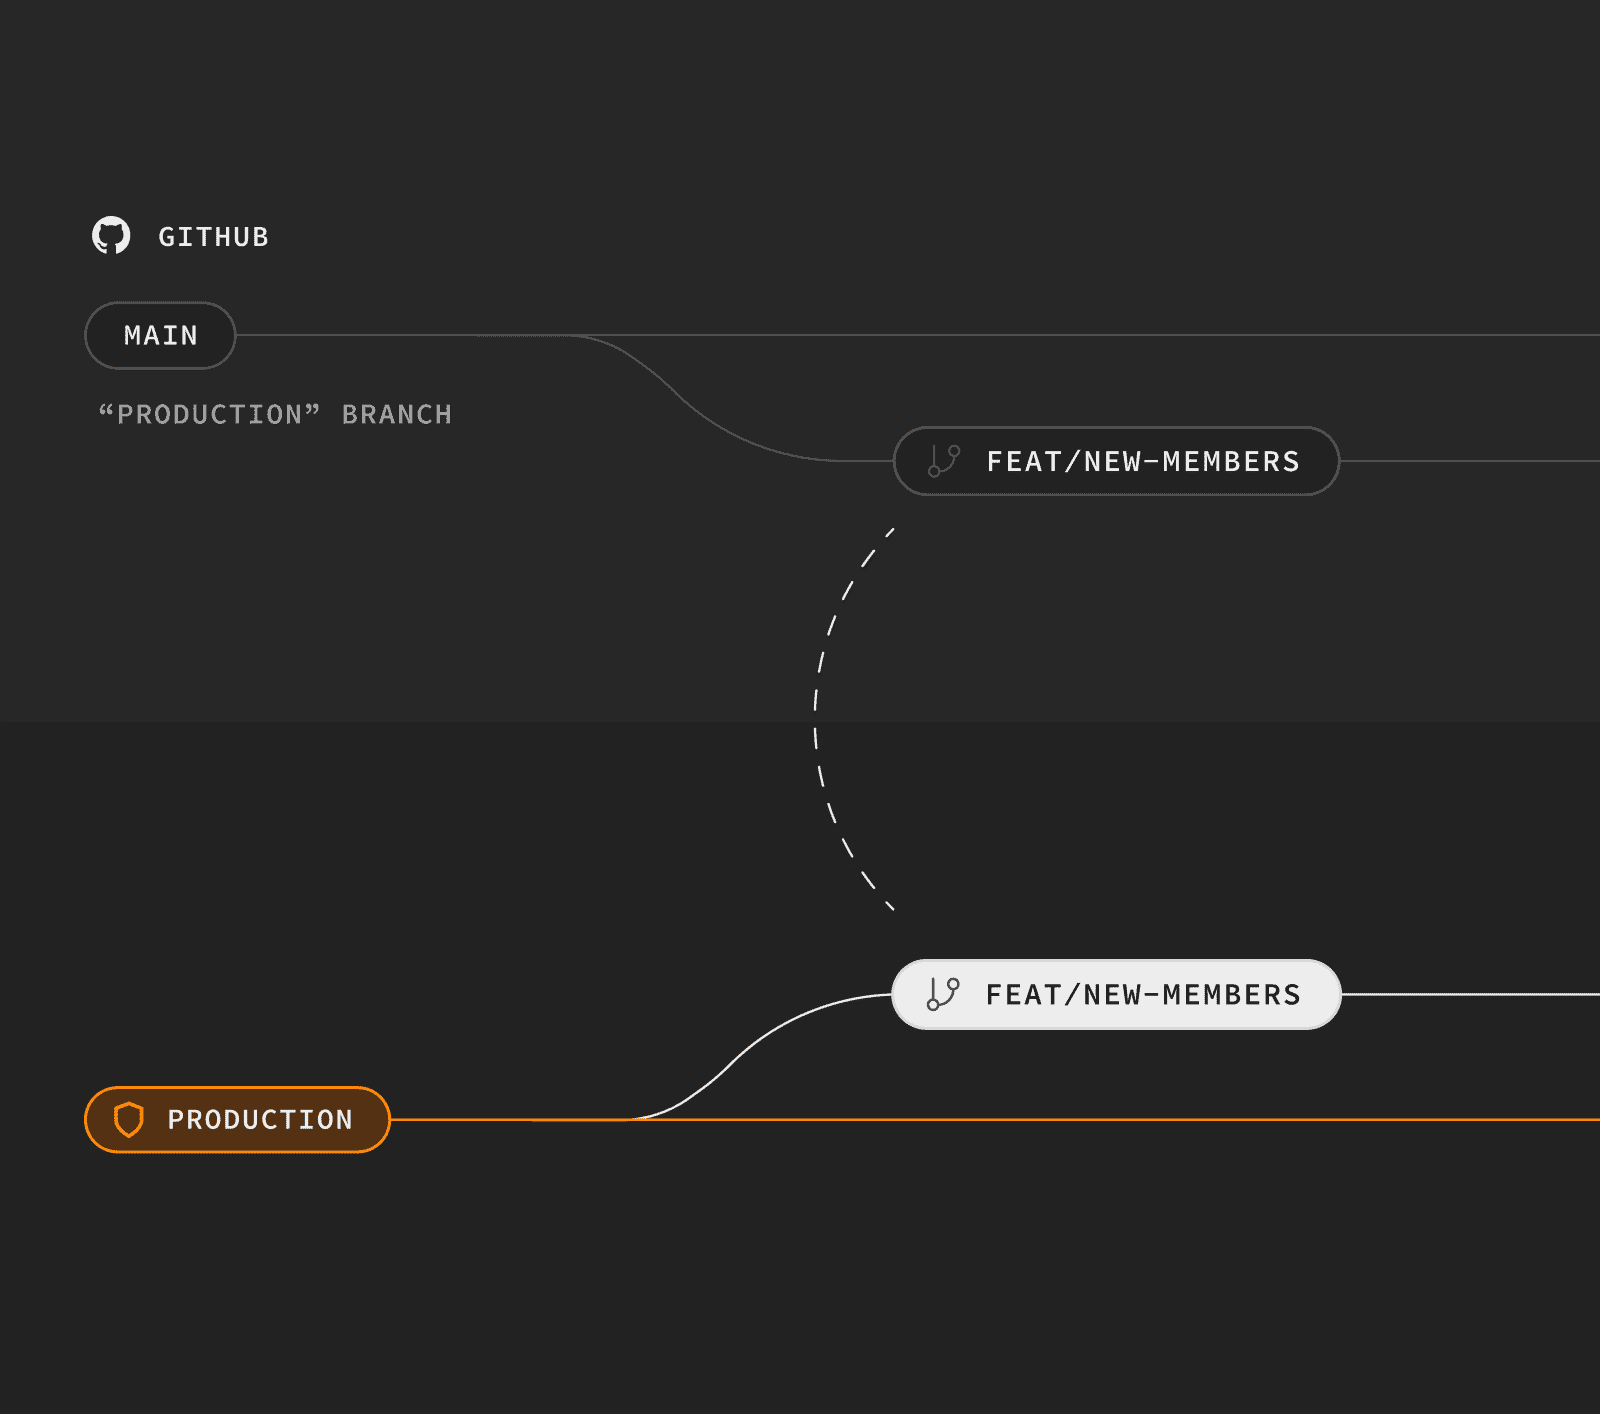Screen dimensions: 1600x1414
Task: Click the orange PRODUCTION branch line
Action: (800, 1120)
